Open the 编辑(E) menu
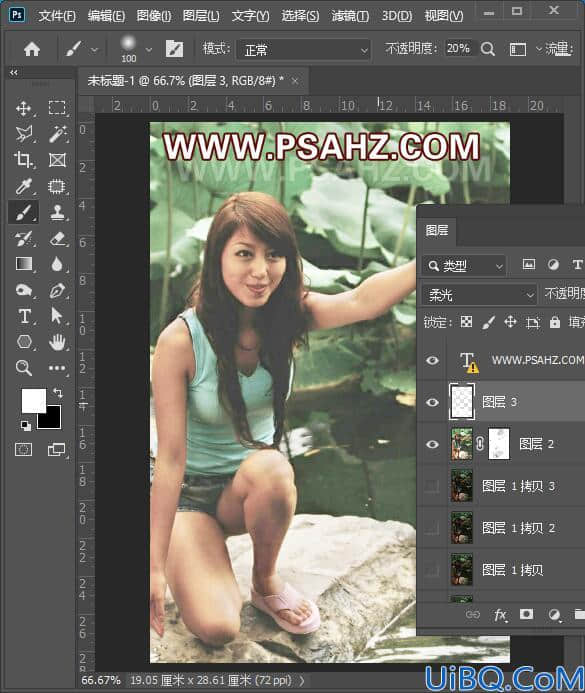The width and height of the screenshot is (585, 693). [106, 16]
